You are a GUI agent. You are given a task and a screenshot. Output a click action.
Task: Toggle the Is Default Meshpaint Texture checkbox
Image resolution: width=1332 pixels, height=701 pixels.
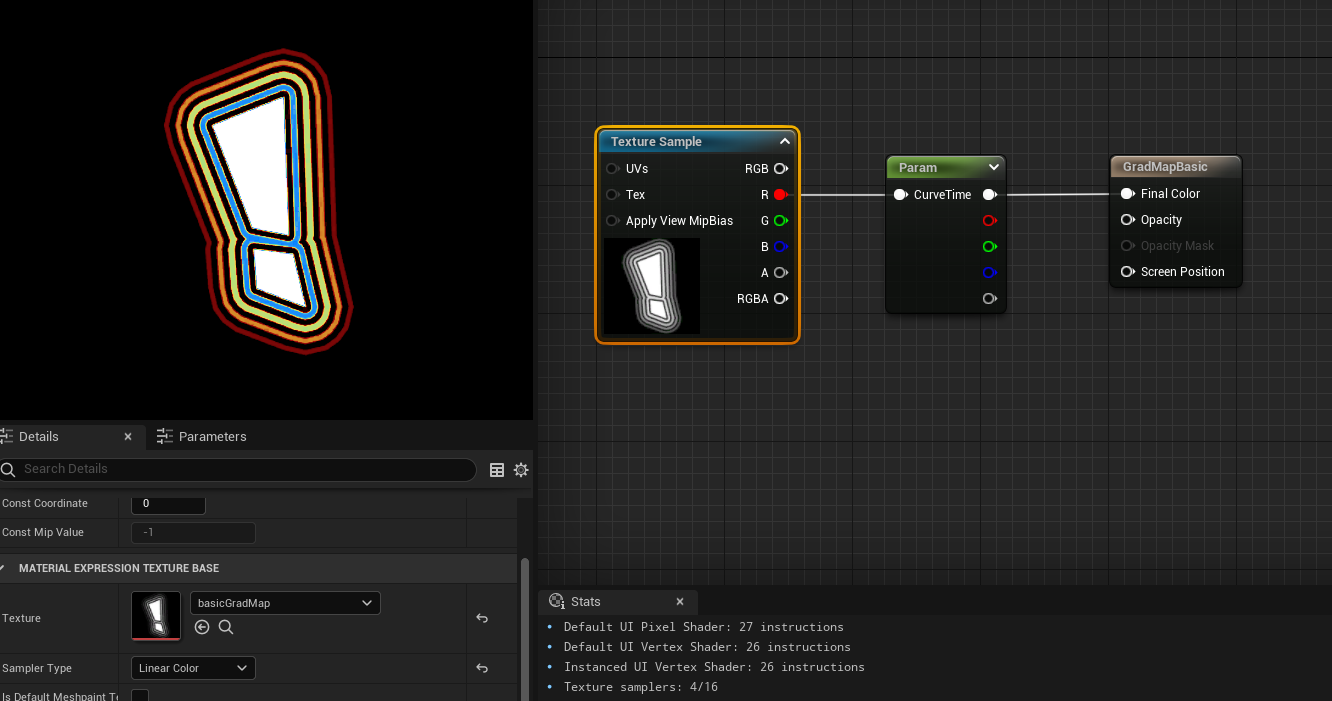(140, 696)
